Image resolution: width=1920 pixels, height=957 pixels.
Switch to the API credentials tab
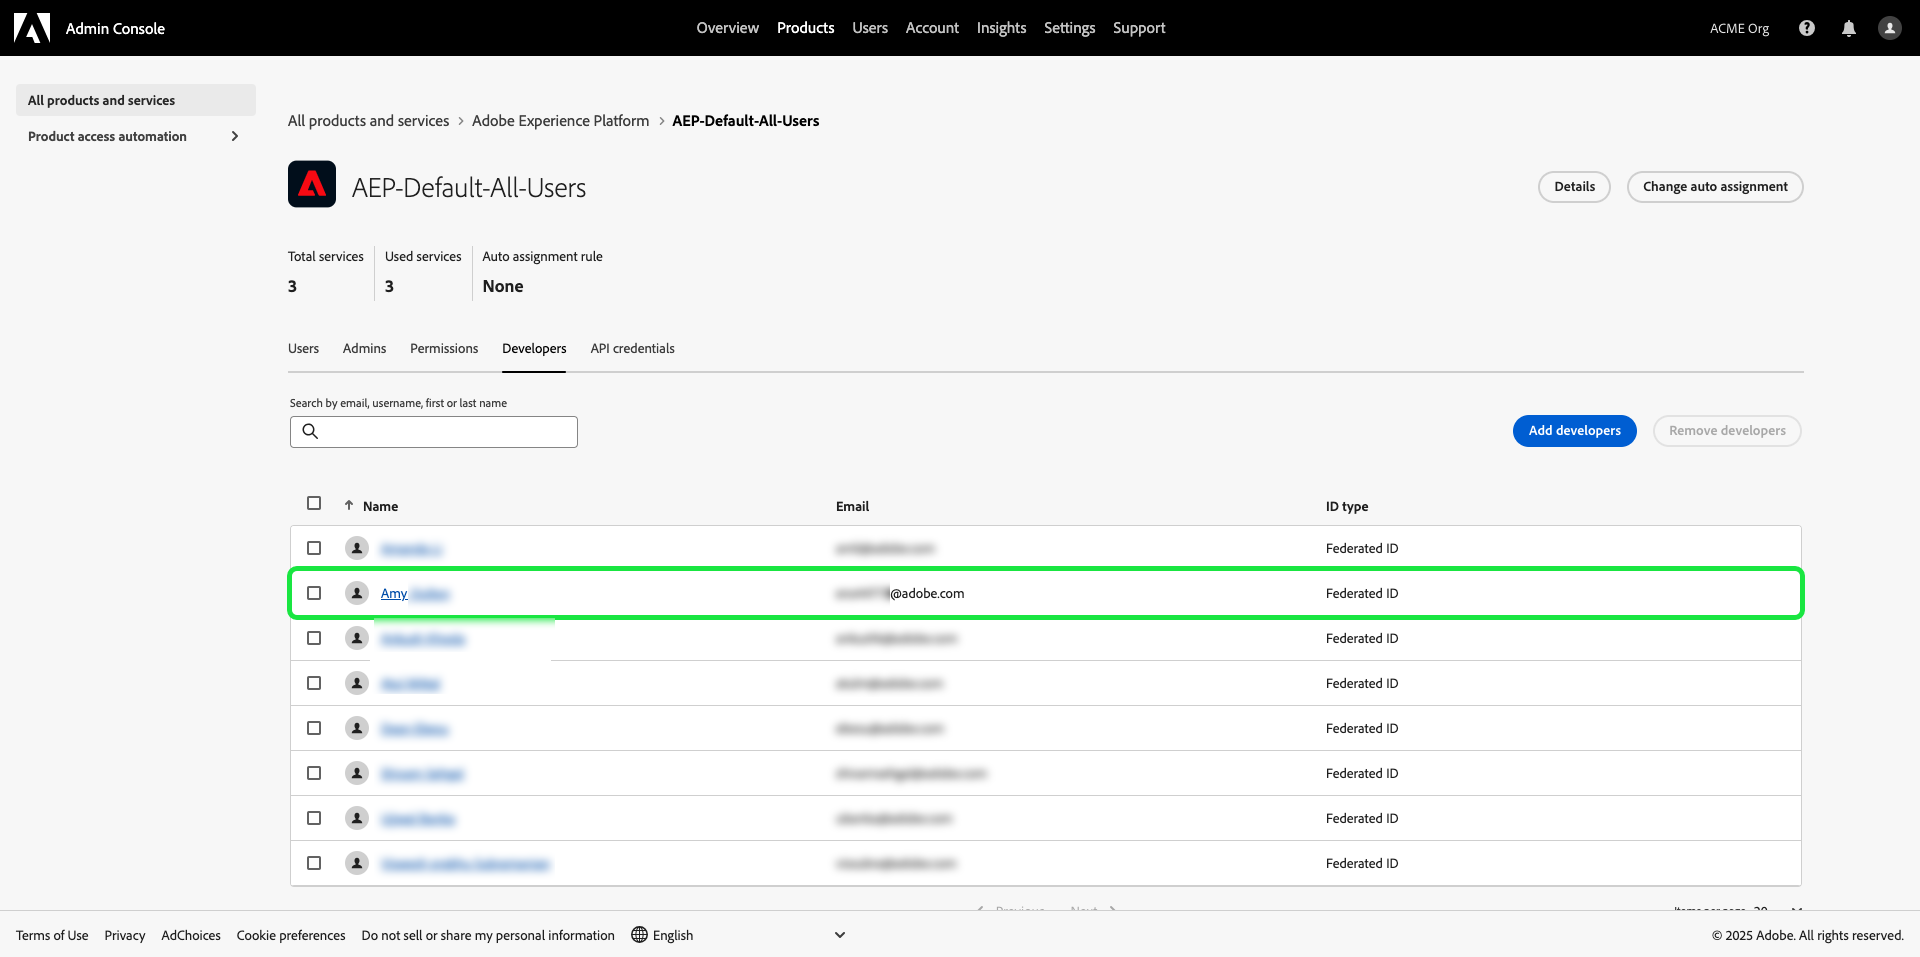tap(632, 349)
